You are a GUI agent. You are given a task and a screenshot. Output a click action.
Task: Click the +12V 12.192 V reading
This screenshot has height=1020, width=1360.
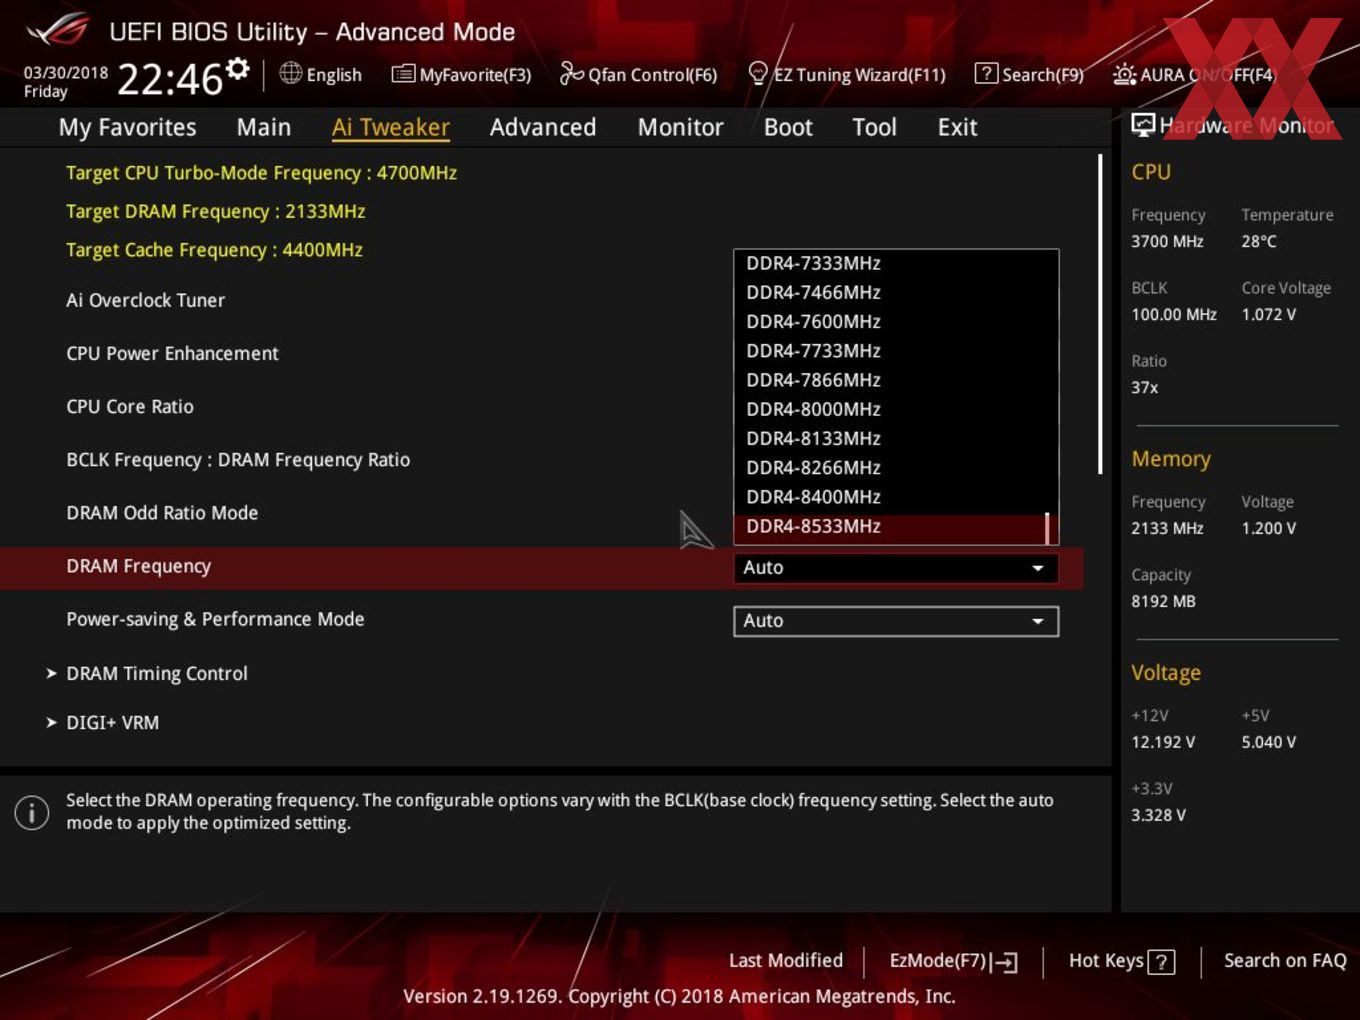click(1163, 742)
